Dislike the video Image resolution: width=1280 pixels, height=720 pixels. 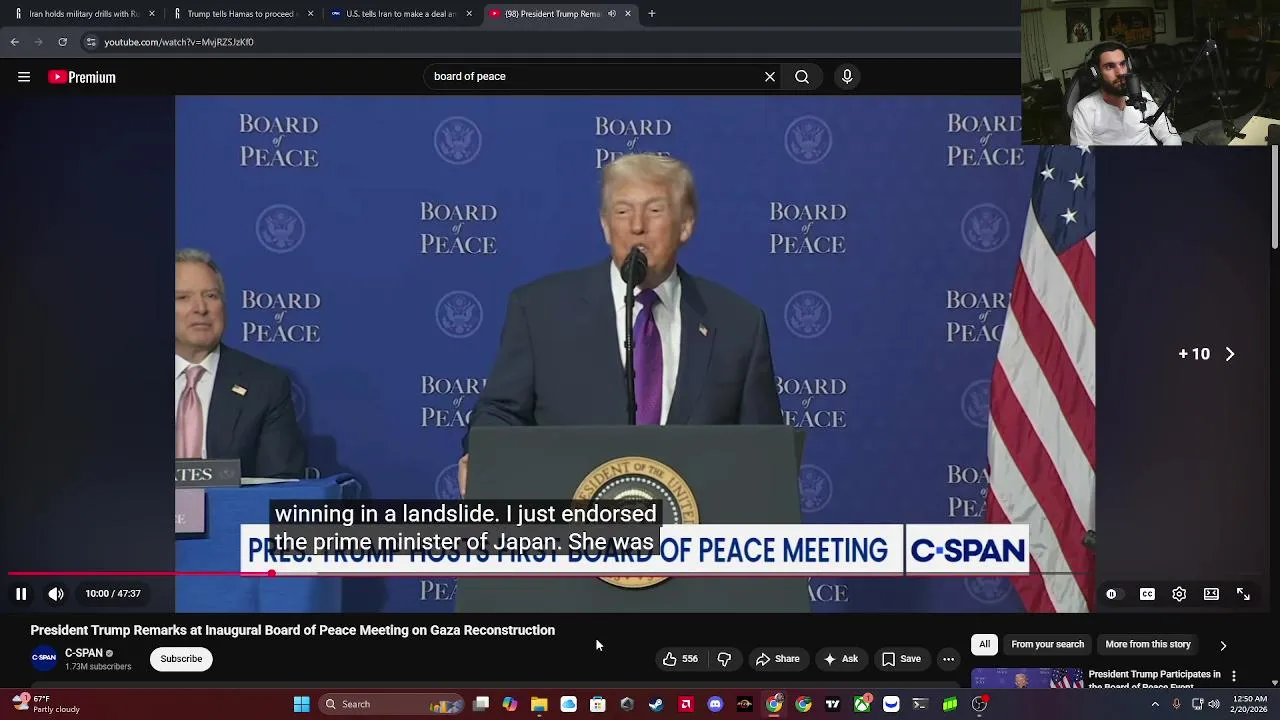coord(724,659)
